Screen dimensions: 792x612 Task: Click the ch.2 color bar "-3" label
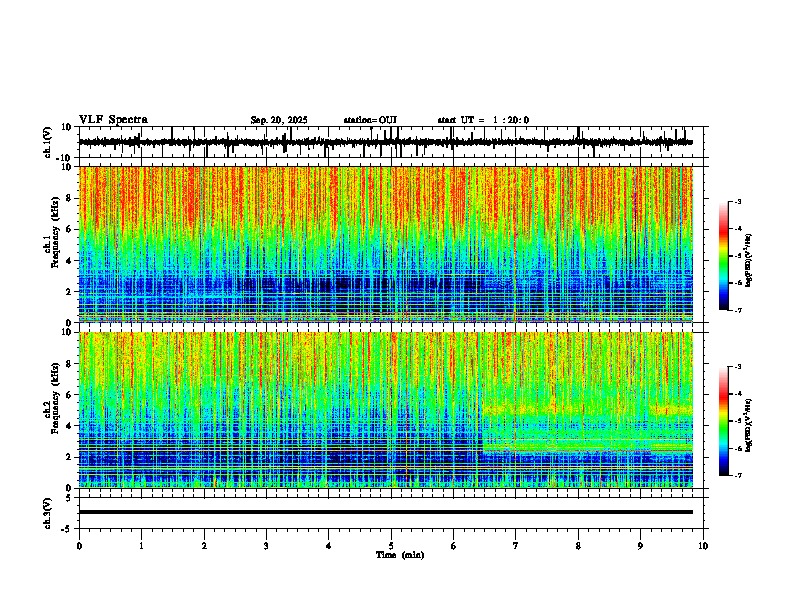pyautogui.click(x=738, y=367)
